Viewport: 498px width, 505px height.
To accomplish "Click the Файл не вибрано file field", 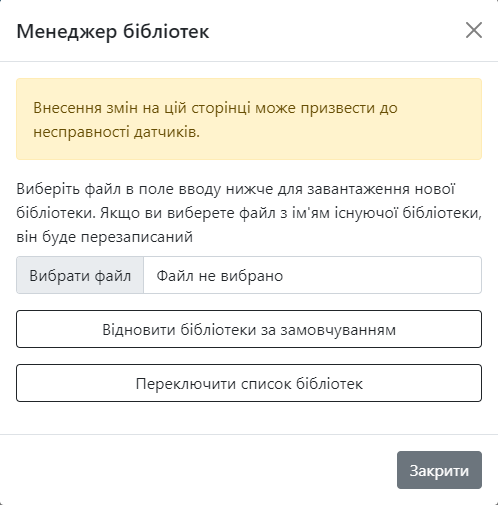I will 249,275.
